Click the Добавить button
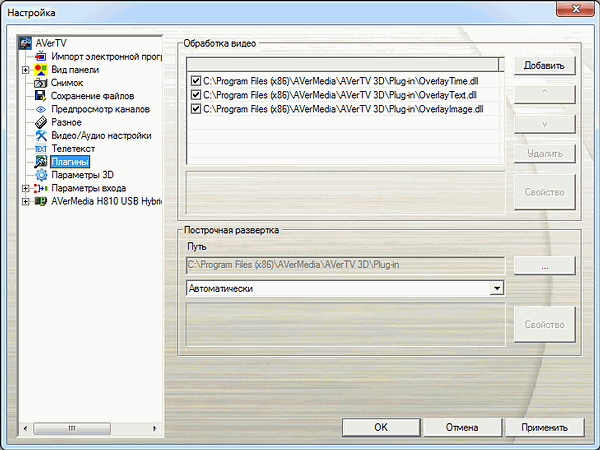The height and width of the screenshot is (450, 600). pos(544,66)
